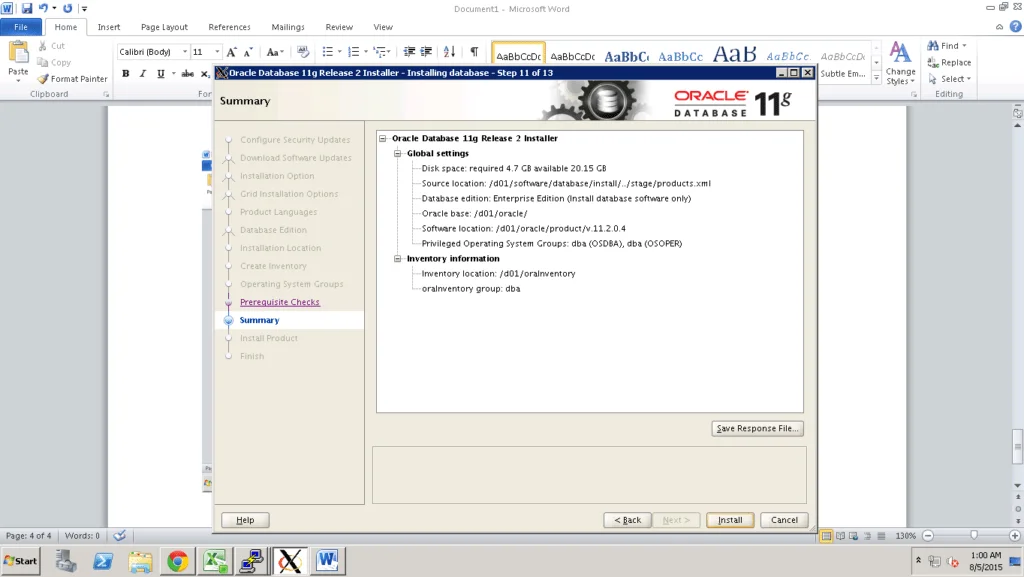
Task: Switch to the Insert tab
Action: (108, 27)
